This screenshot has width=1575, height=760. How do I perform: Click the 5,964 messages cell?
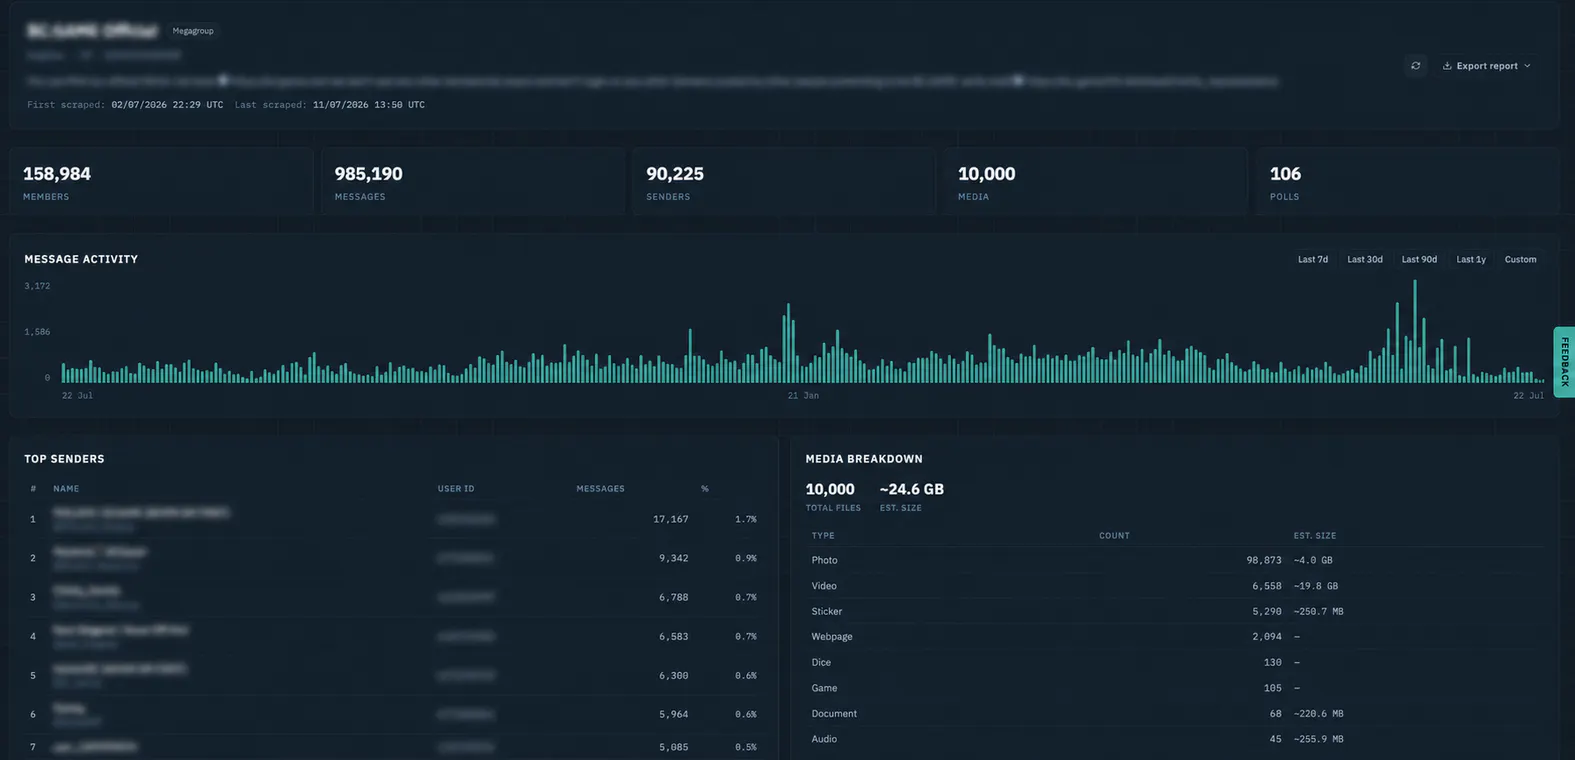[x=673, y=714]
